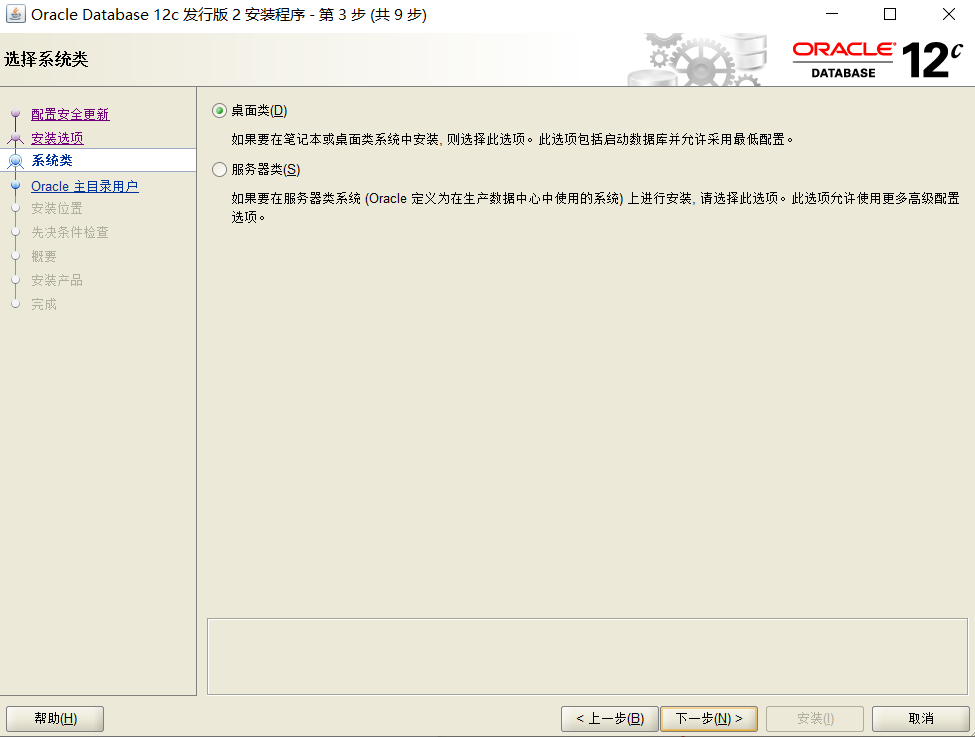Maximize the installer window

(890, 14)
